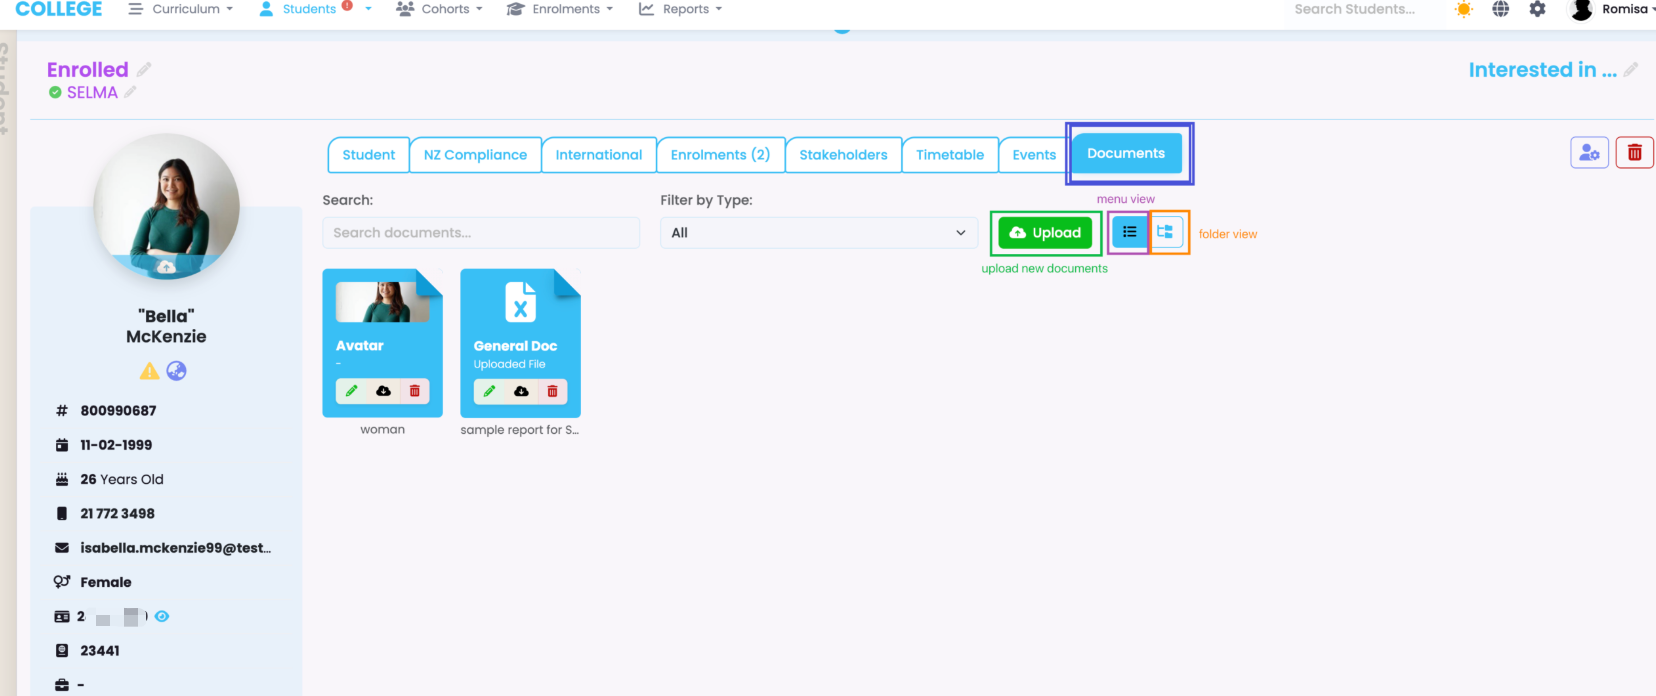Reveal the hidden ID number with eye icon
Image resolution: width=1656 pixels, height=696 pixels.
[x=162, y=616]
